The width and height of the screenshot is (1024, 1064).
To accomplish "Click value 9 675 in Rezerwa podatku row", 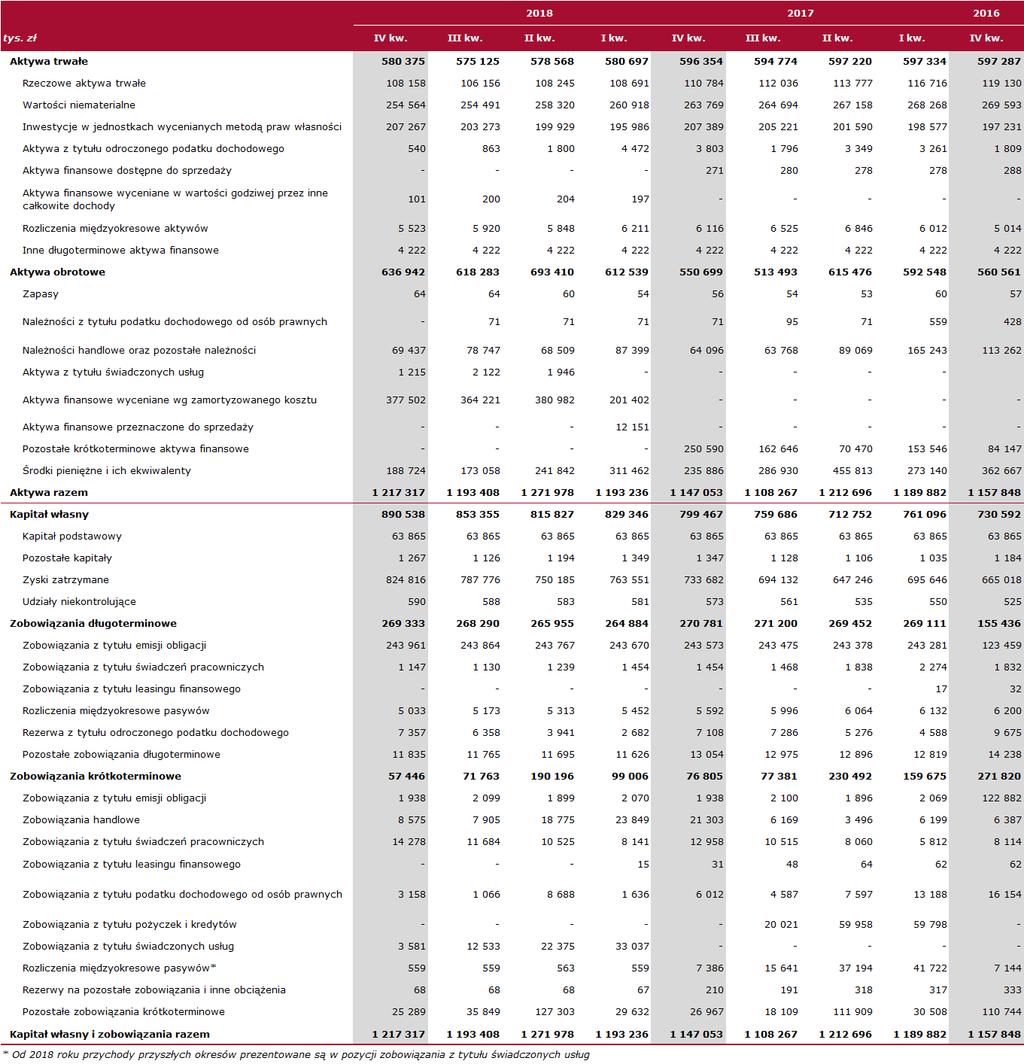I will [1008, 732].
